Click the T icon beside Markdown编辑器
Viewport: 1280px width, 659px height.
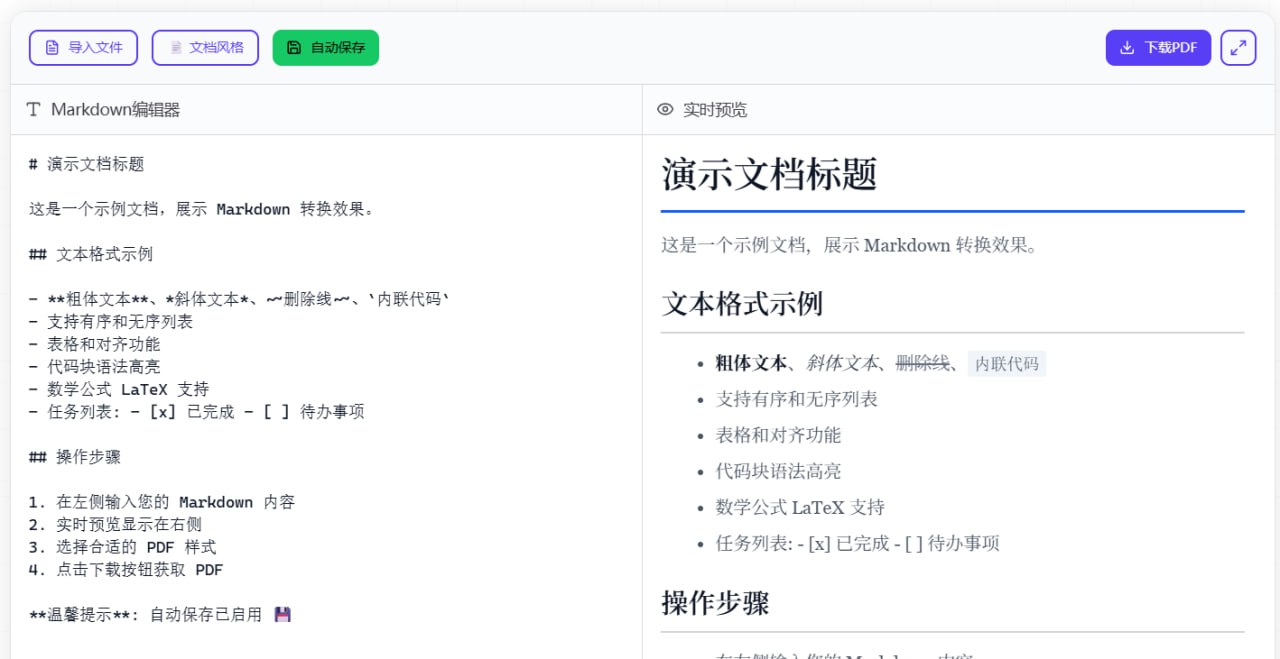(x=34, y=110)
